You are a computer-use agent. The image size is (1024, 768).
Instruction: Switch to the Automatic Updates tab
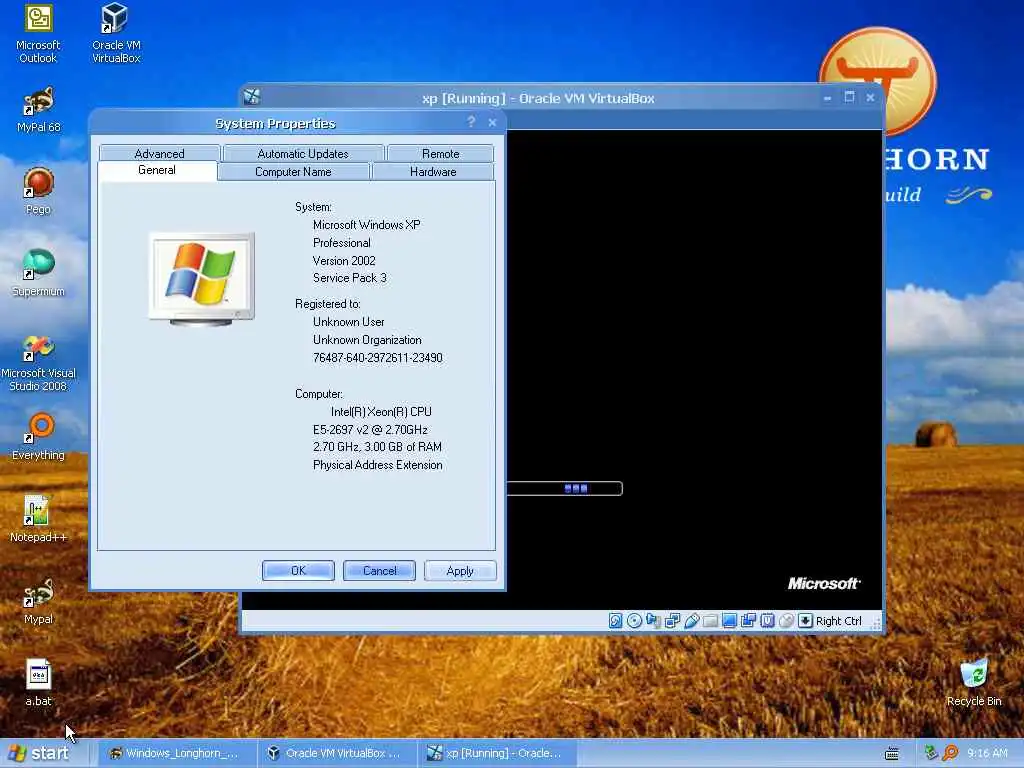303,153
